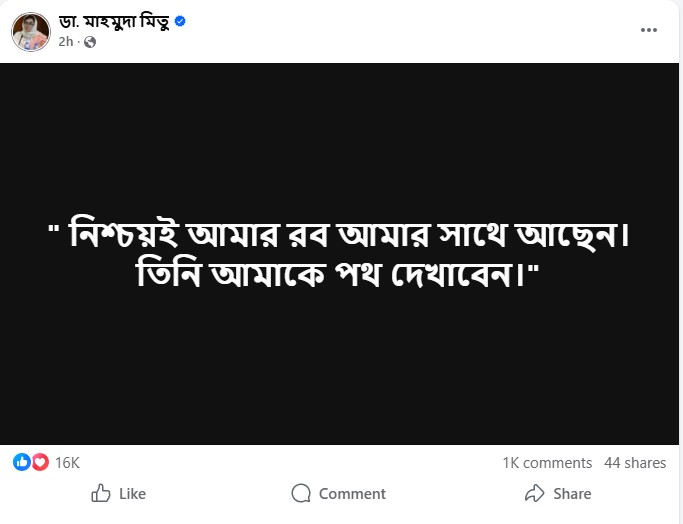Click the red heart reaction emoji
The image size is (683, 524).
40,462
